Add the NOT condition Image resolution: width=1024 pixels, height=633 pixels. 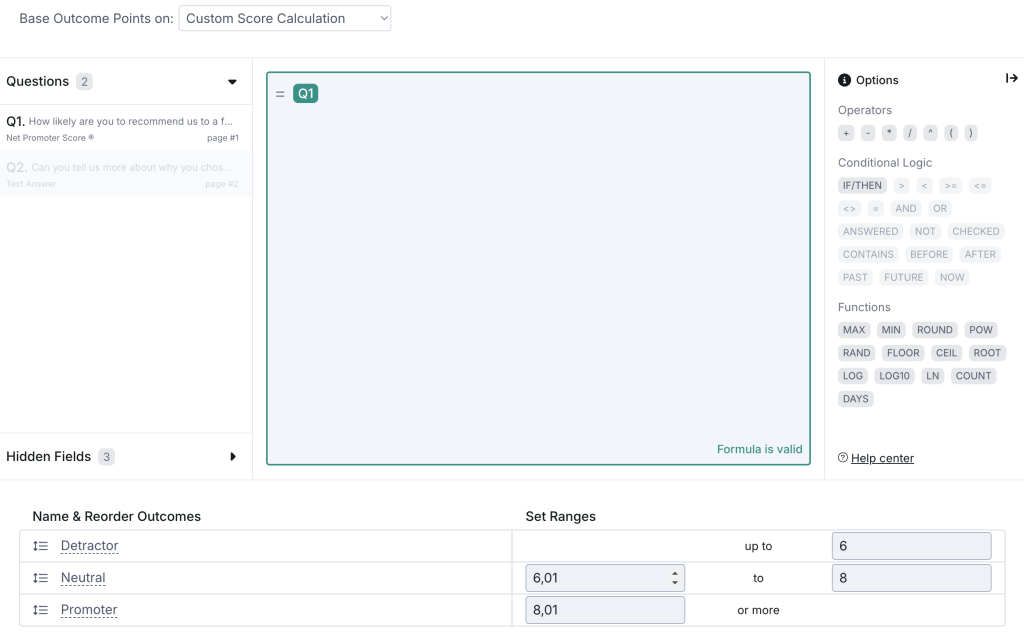(x=925, y=231)
